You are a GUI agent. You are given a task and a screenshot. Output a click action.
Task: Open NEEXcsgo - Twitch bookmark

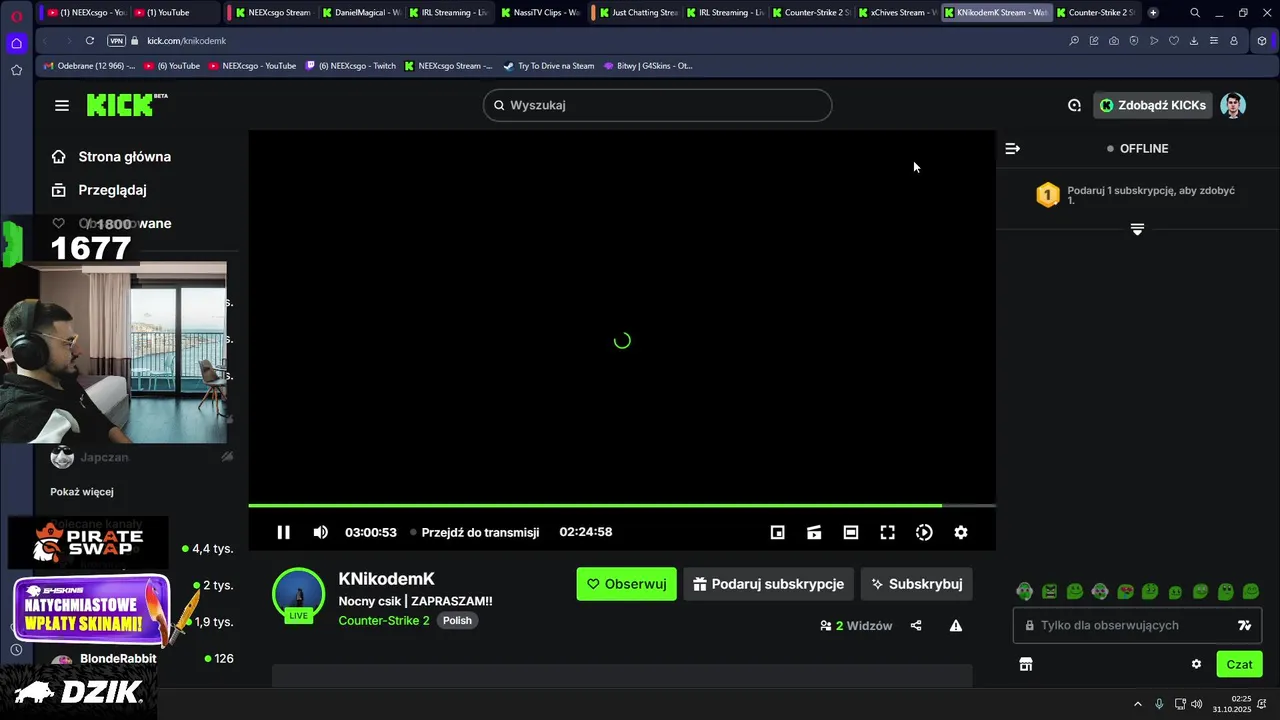(x=351, y=66)
